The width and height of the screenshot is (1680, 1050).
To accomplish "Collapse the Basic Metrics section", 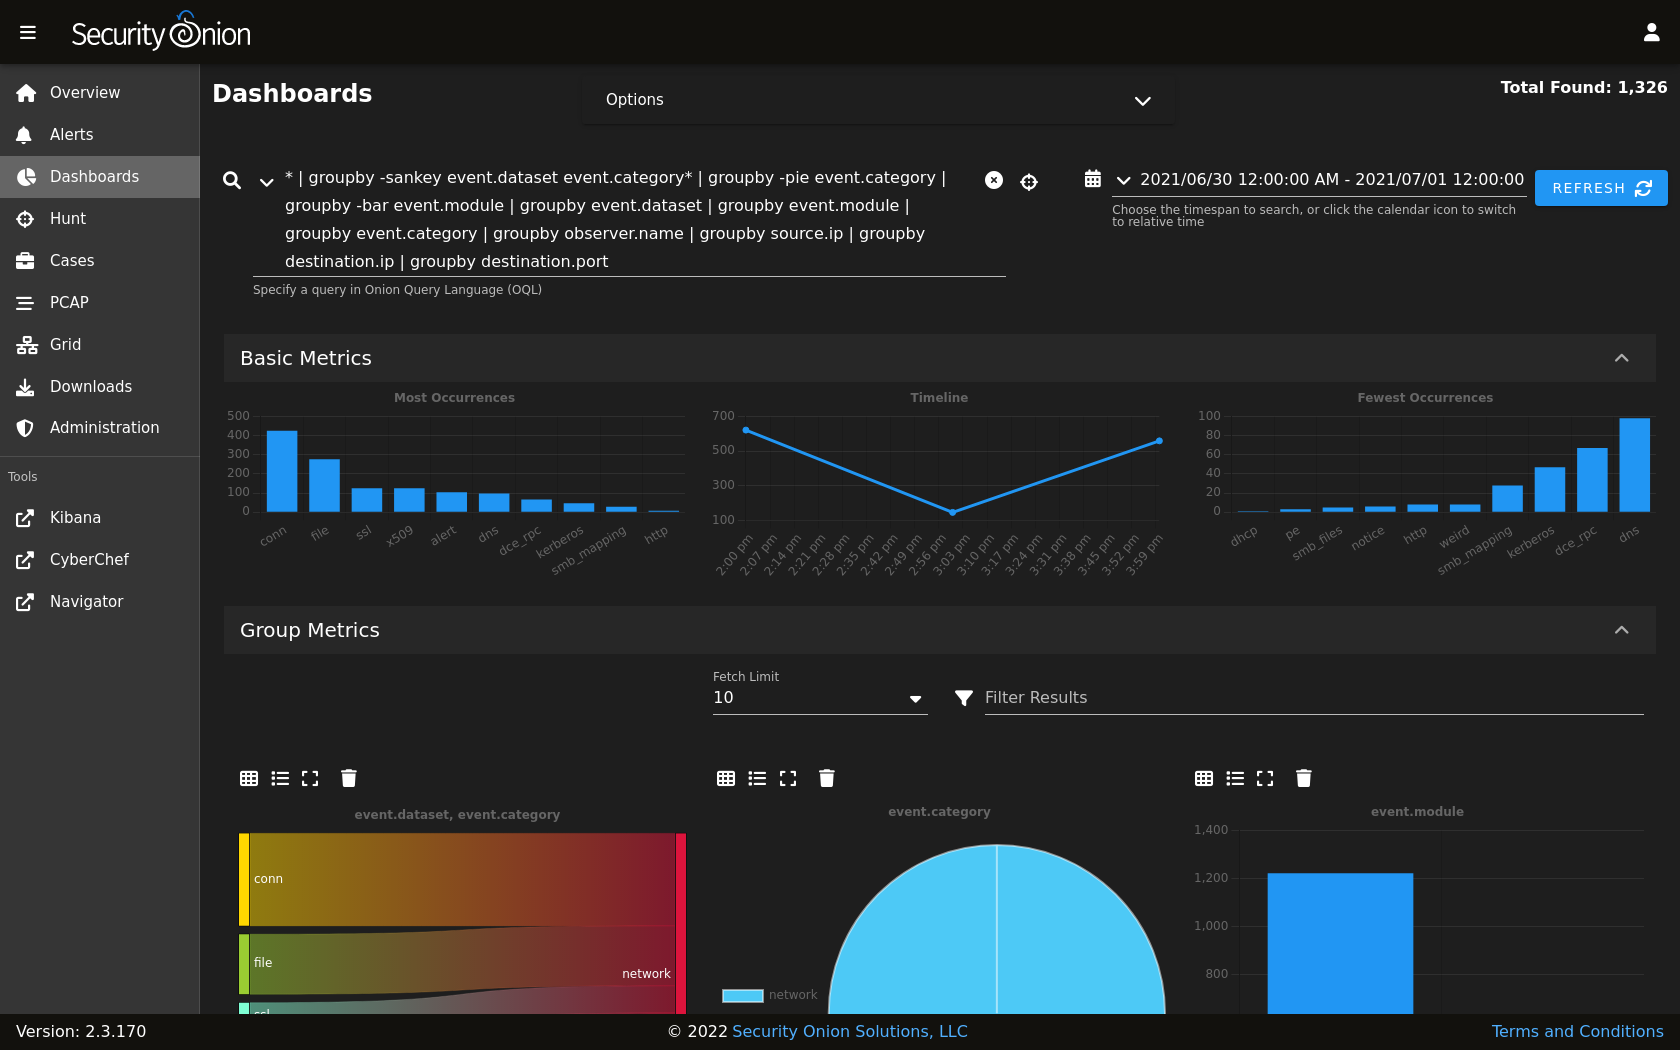I will pyautogui.click(x=1622, y=358).
